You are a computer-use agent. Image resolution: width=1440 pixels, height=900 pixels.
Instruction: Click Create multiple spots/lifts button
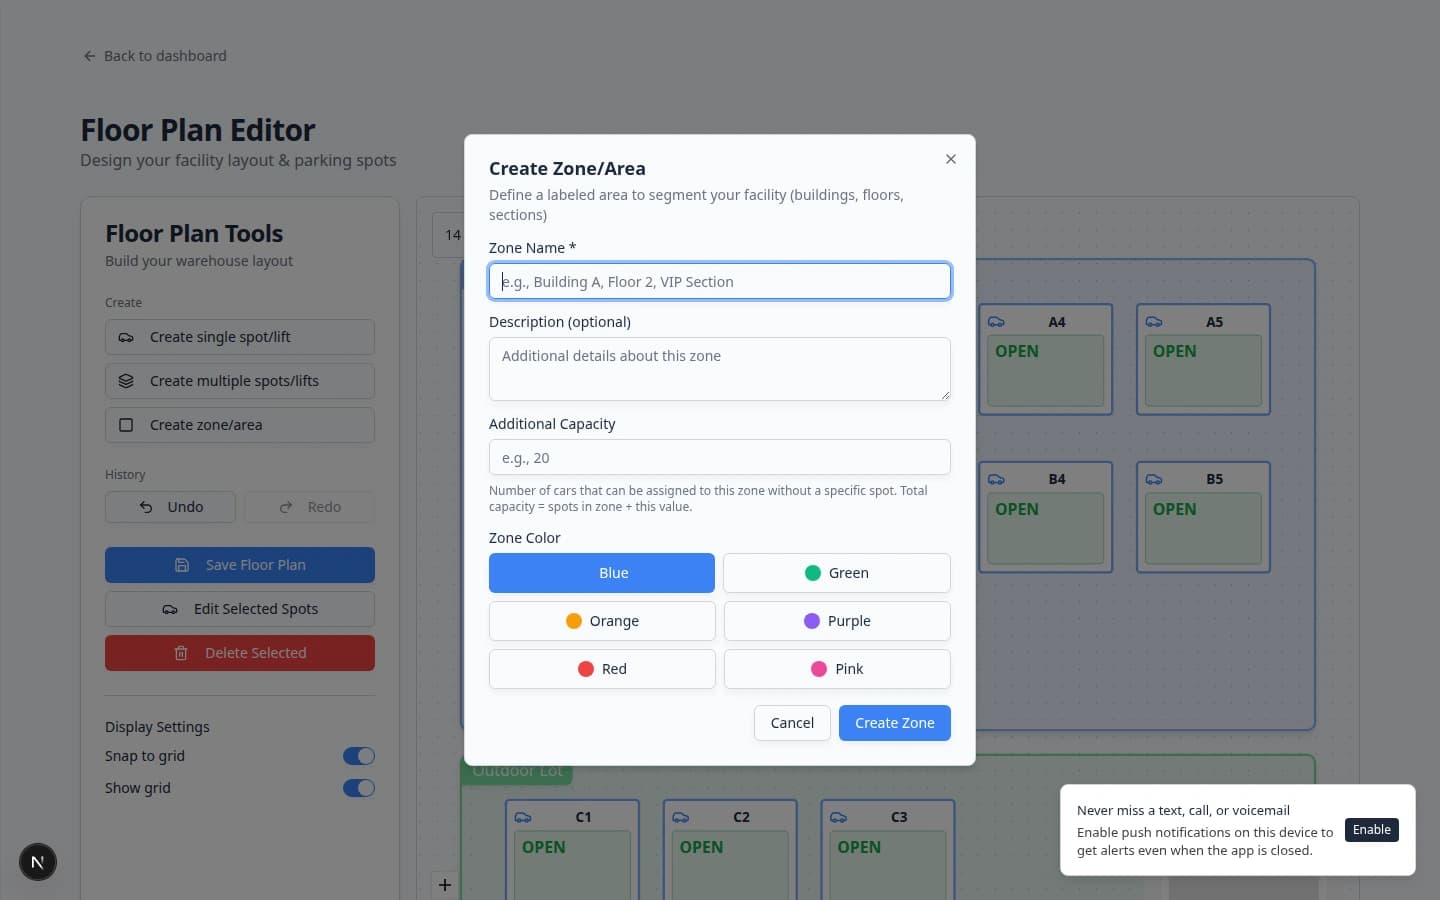click(240, 381)
